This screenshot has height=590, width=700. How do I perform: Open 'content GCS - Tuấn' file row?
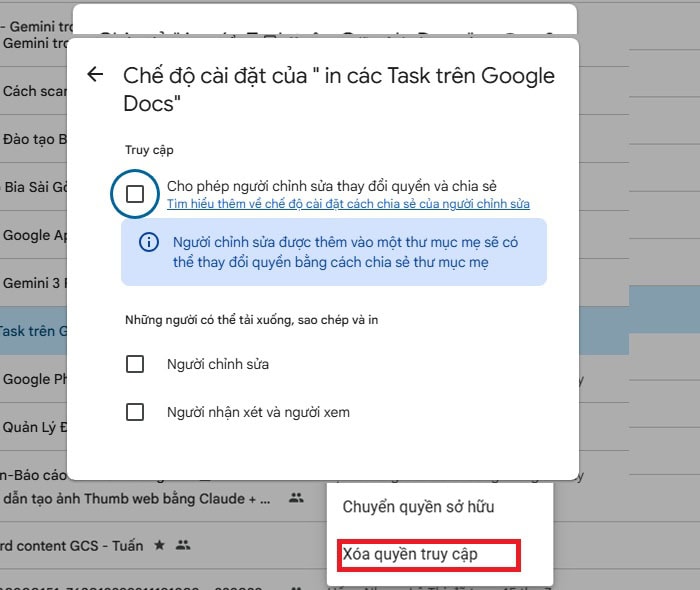71,546
